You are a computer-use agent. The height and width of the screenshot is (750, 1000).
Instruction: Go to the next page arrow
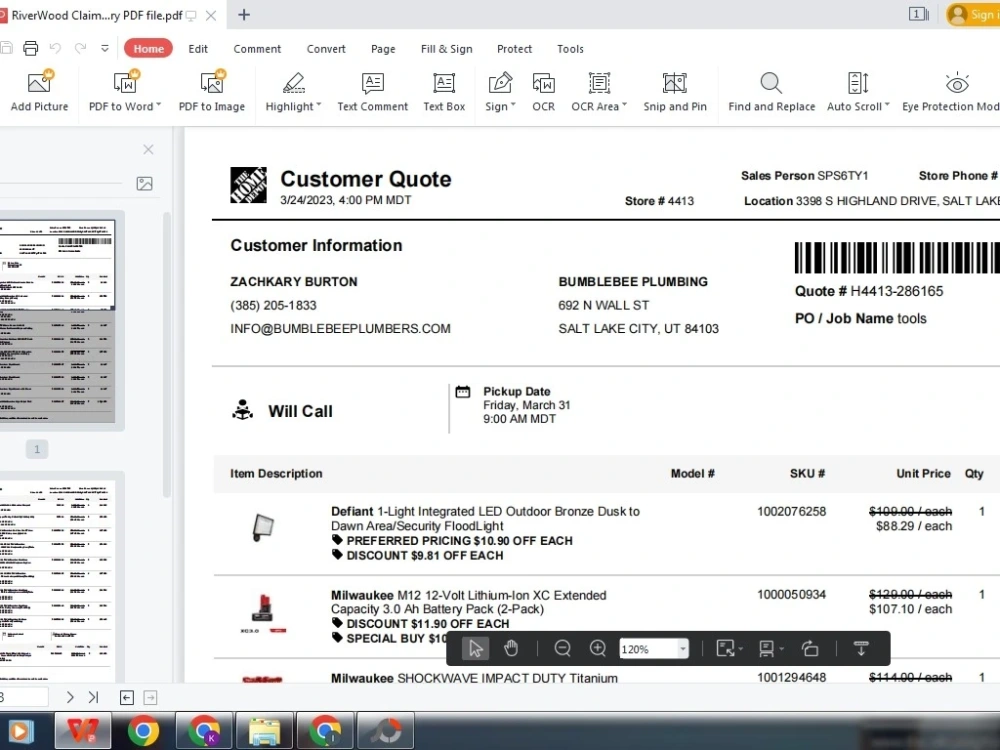tap(70, 698)
